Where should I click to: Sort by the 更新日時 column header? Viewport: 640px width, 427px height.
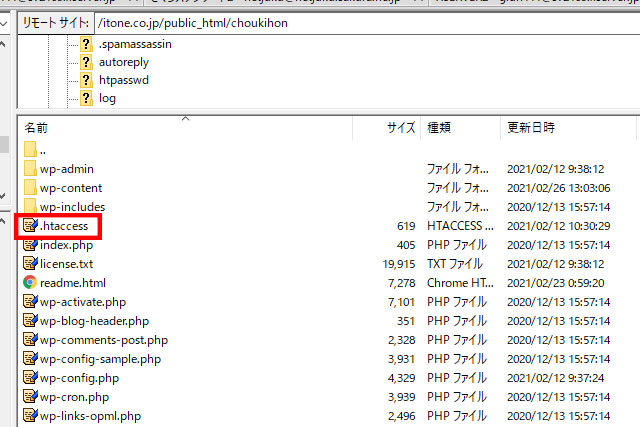coord(568,128)
